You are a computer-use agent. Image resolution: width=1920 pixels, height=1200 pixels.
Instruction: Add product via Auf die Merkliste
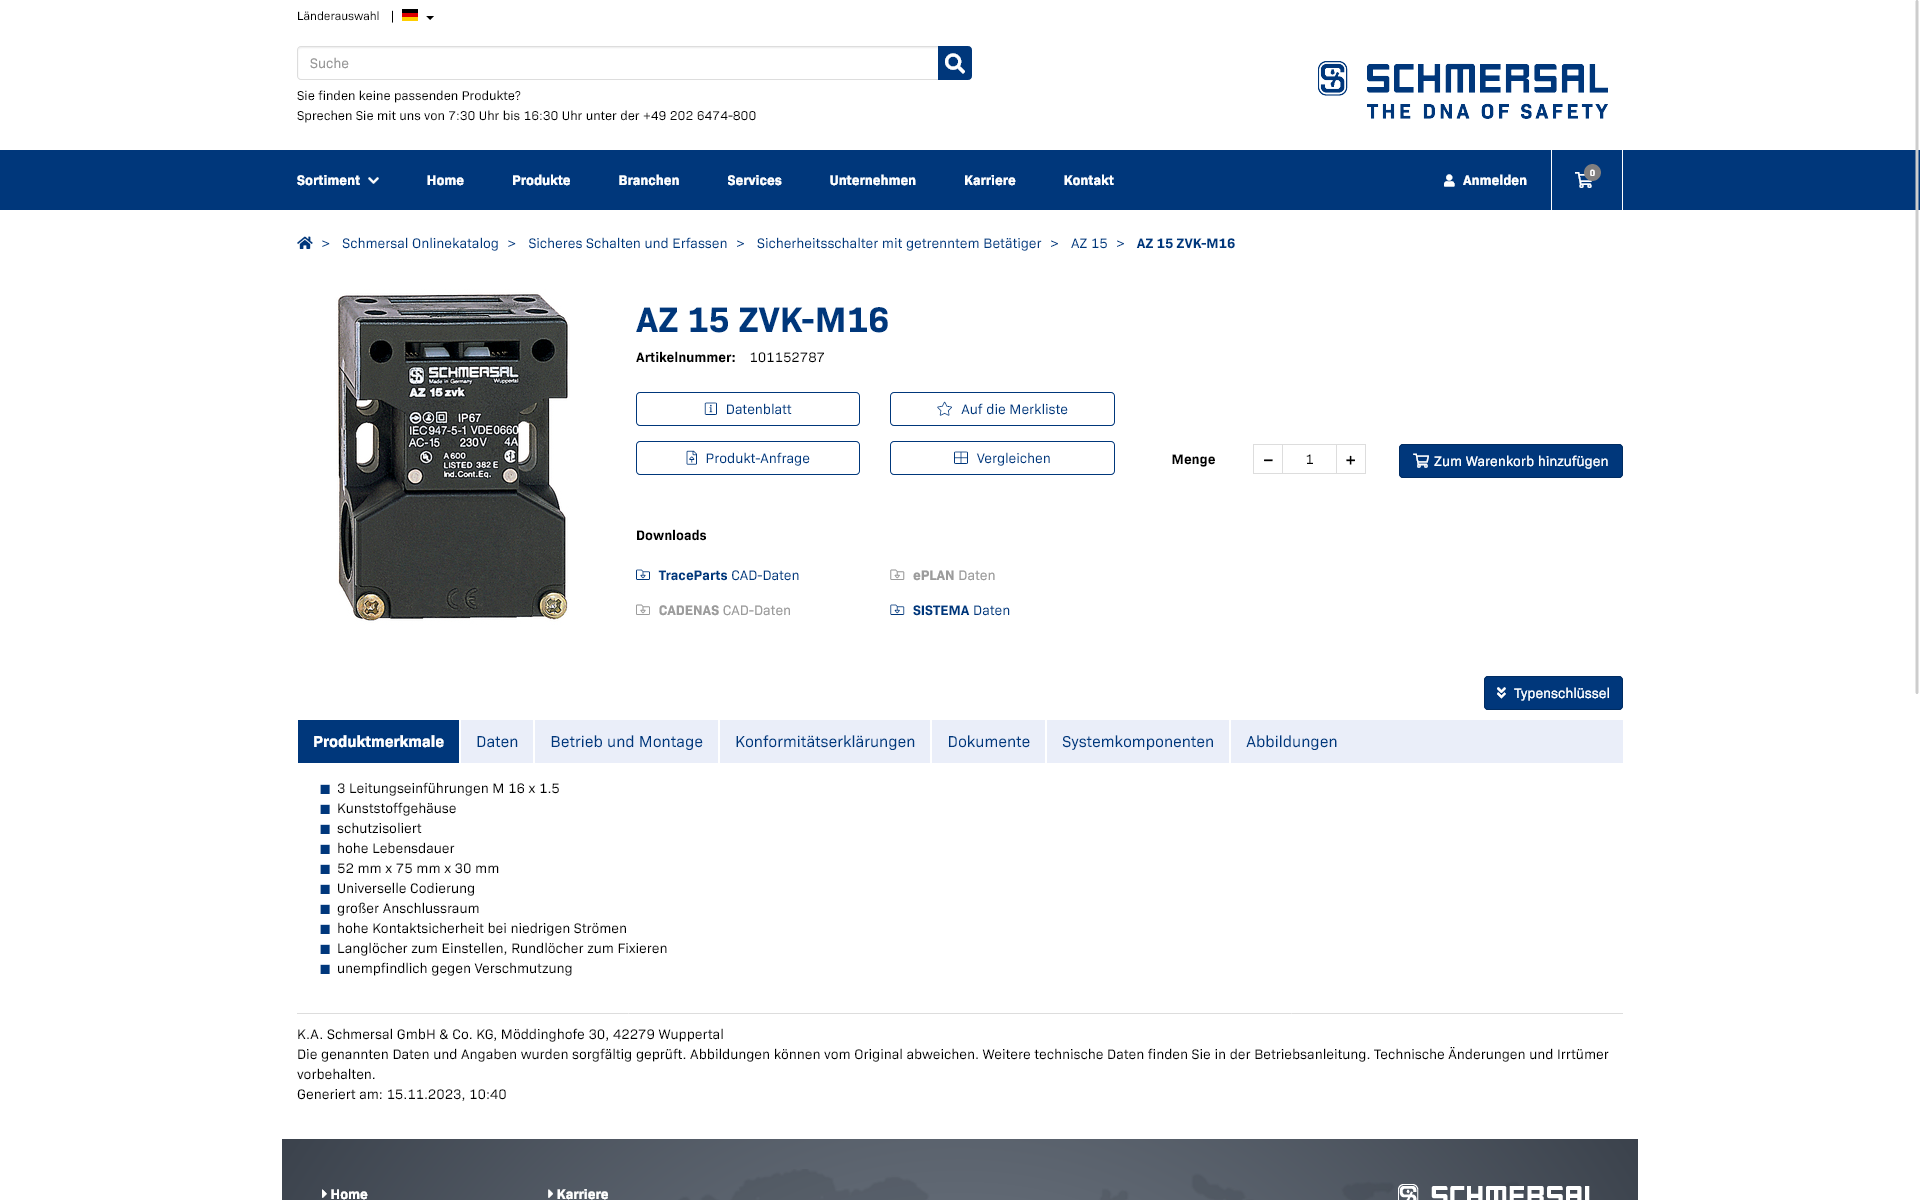(1002, 409)
